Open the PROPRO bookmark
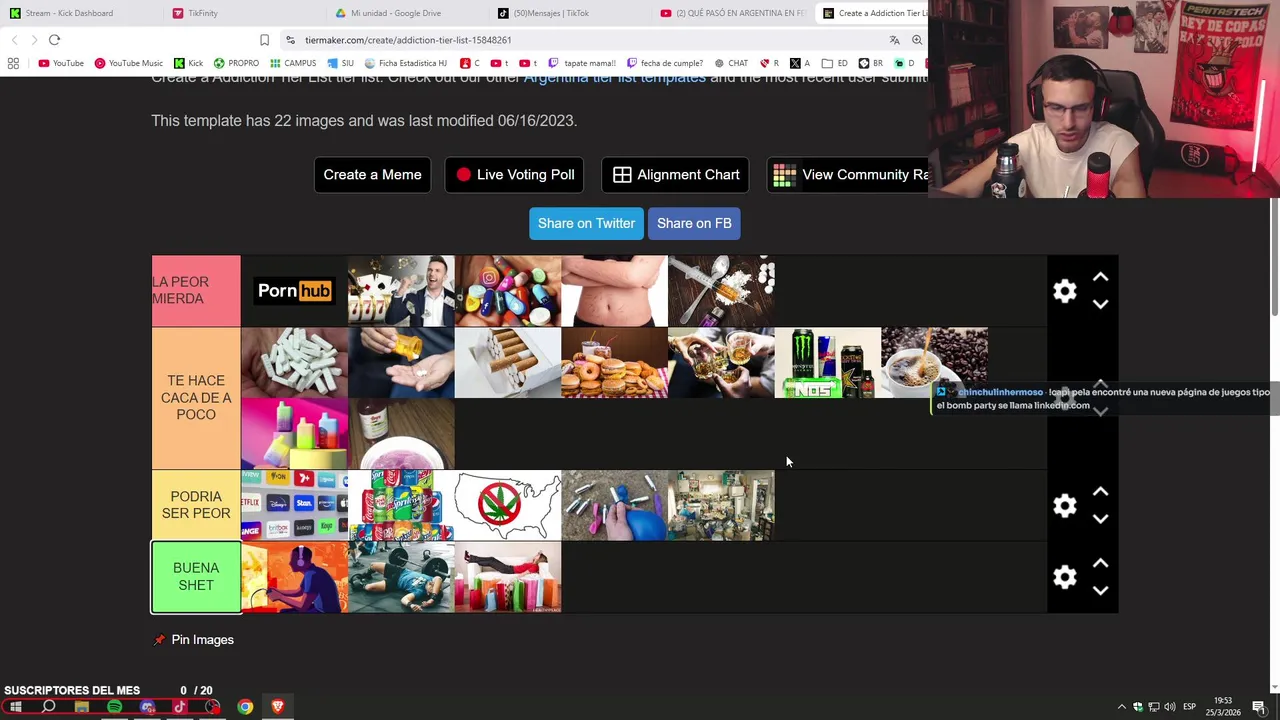 coord(236,63)
